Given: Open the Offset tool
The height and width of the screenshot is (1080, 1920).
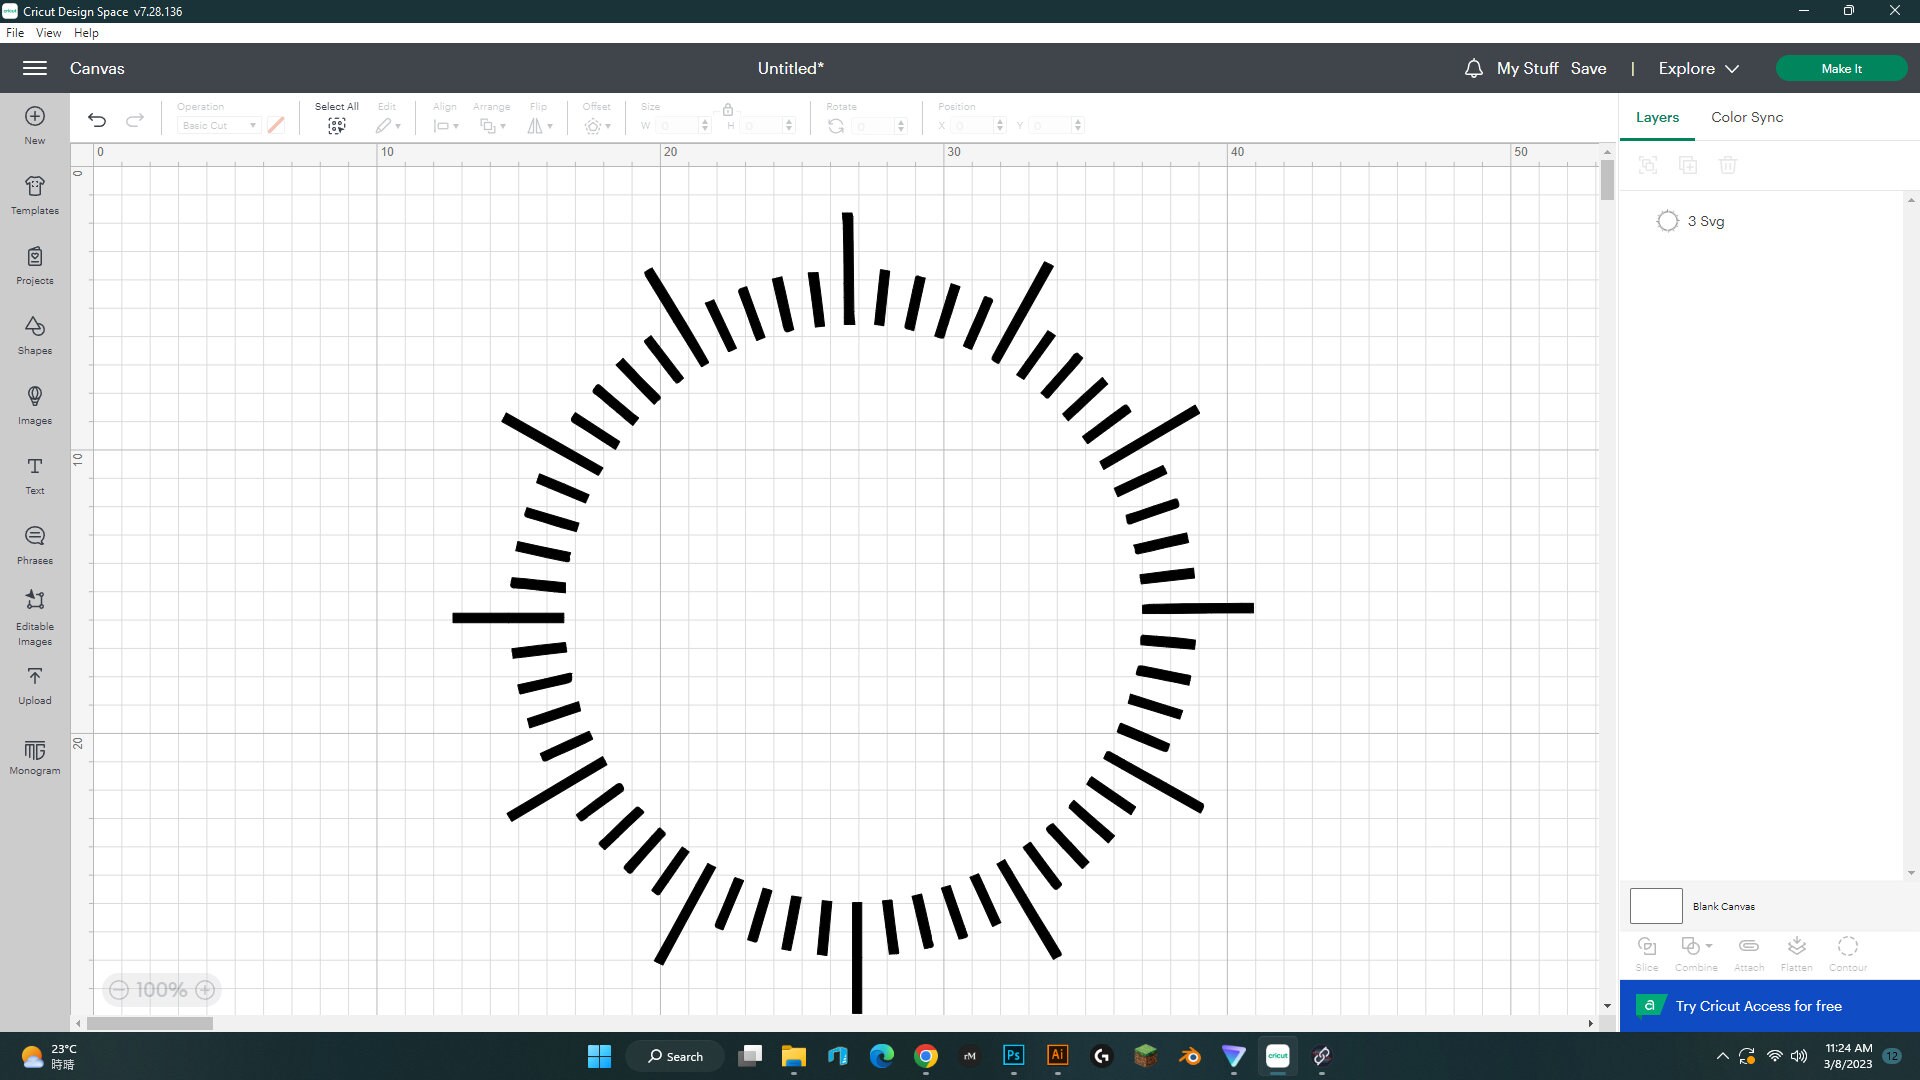Looking at the screenshot, I should coord(596,124).
